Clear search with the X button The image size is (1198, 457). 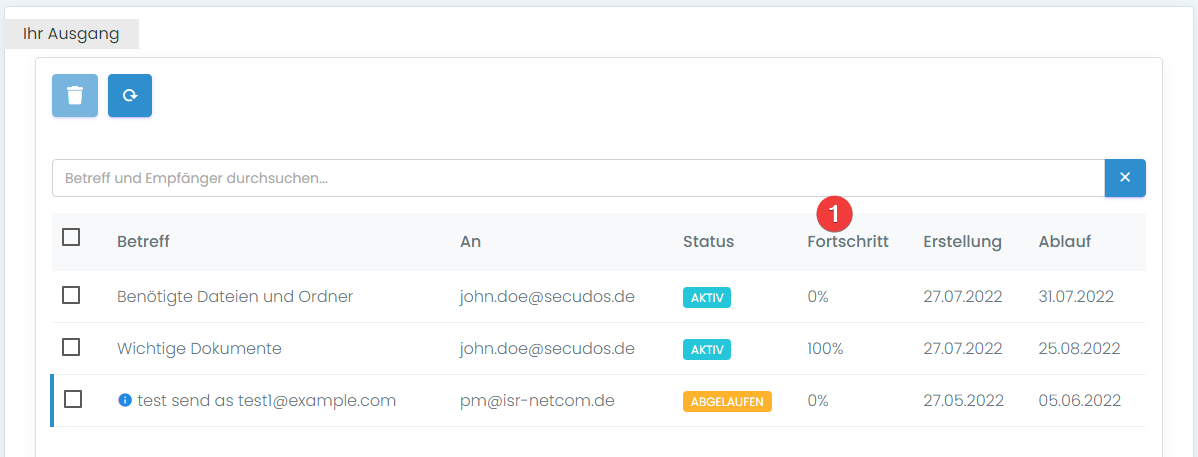pos(1124,178)
